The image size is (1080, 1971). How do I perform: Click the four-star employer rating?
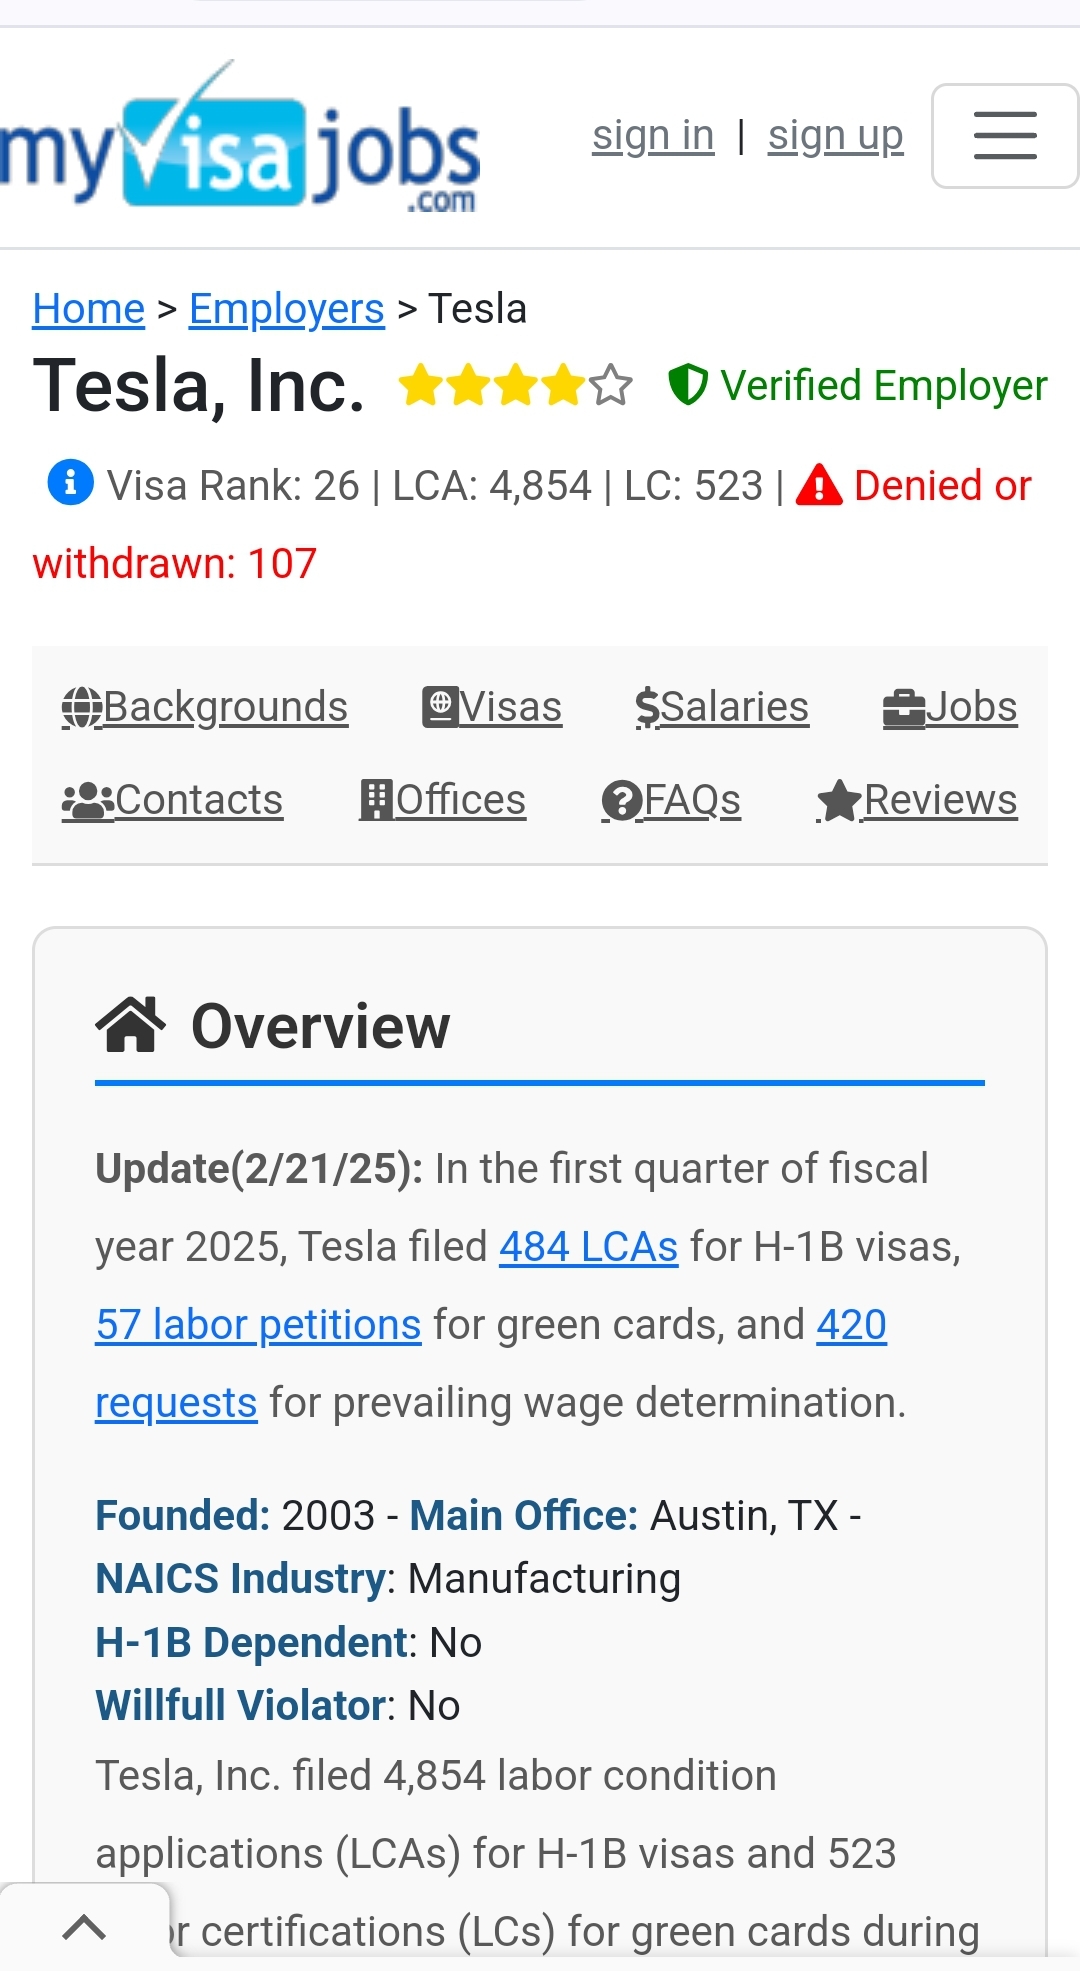click(x=515, y=386)
